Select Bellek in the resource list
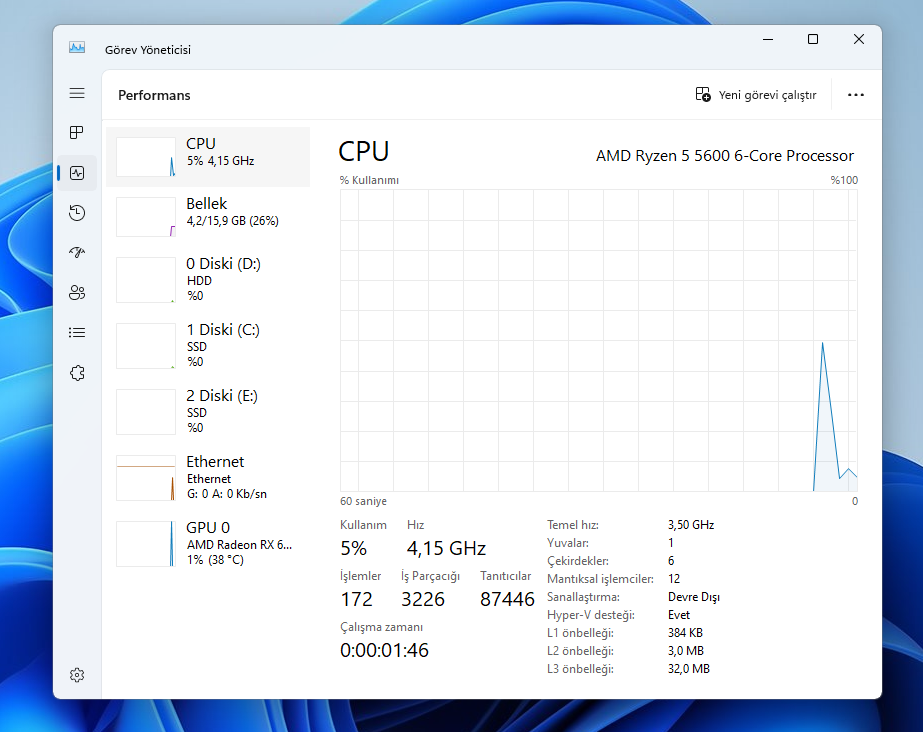This screenshot has height=732, width=923. point(208,217)
